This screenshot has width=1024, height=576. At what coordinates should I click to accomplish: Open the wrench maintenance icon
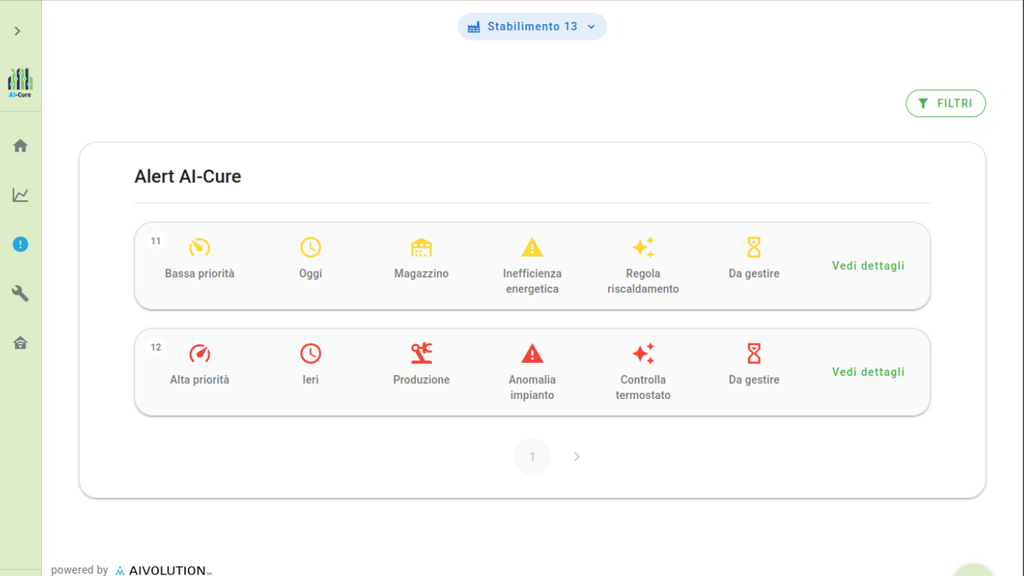coord(20,293)
